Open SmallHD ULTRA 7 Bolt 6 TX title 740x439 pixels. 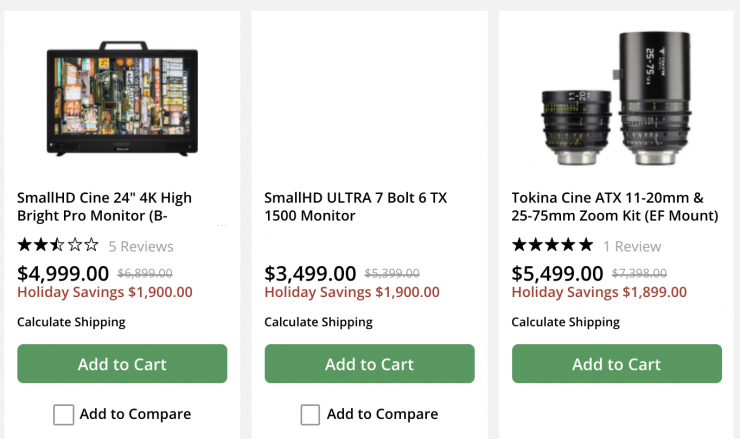click(x=355, y=206)
